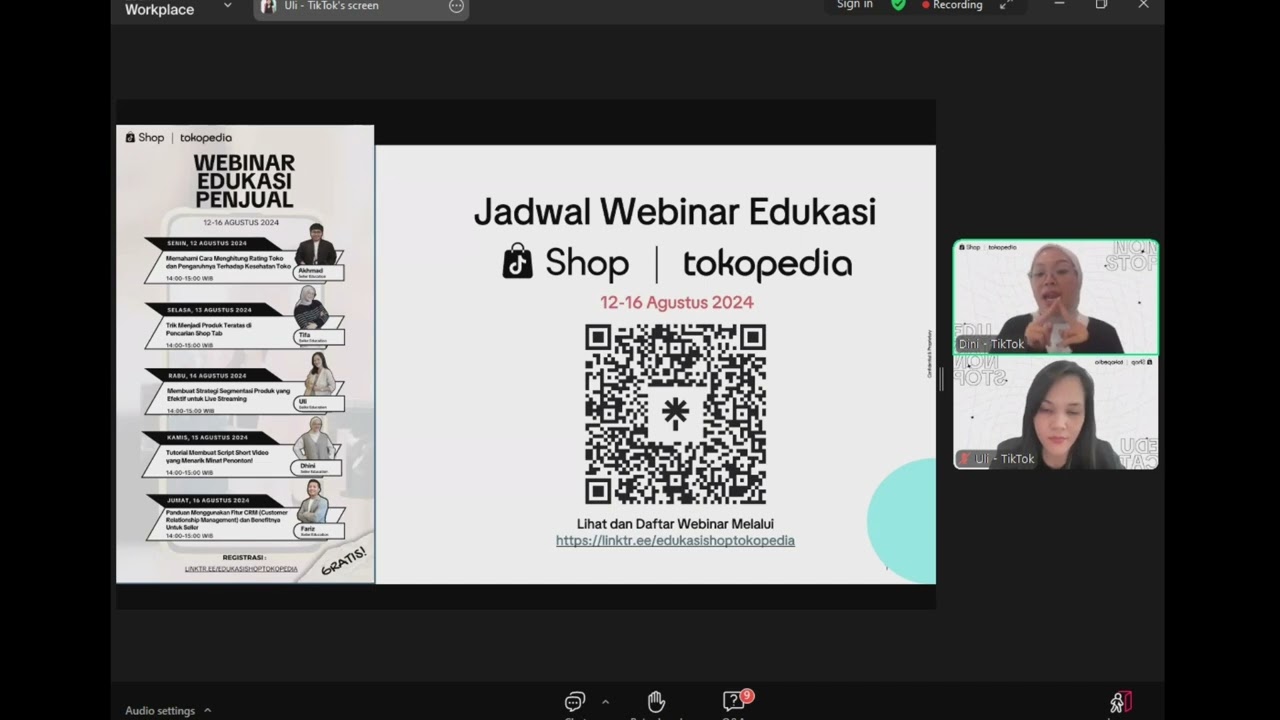The height and width of the screenshot is (720, 1280).
Task: Click the "GRATIS!" text on the poster
Action: click(344, 561)
